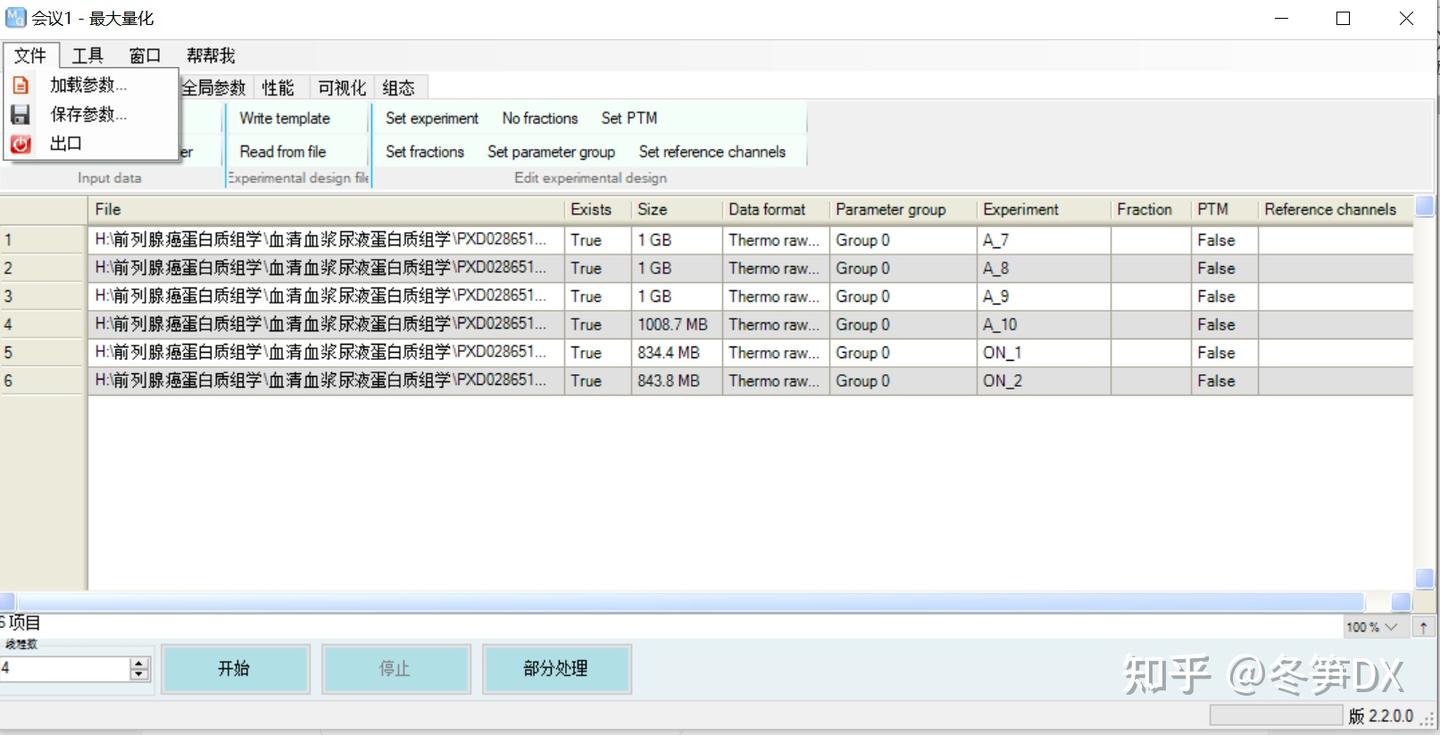The width and height of the screenshot is (1440, 735).
Task: Switch to the 性能 tab
Action: pos(278,88)
